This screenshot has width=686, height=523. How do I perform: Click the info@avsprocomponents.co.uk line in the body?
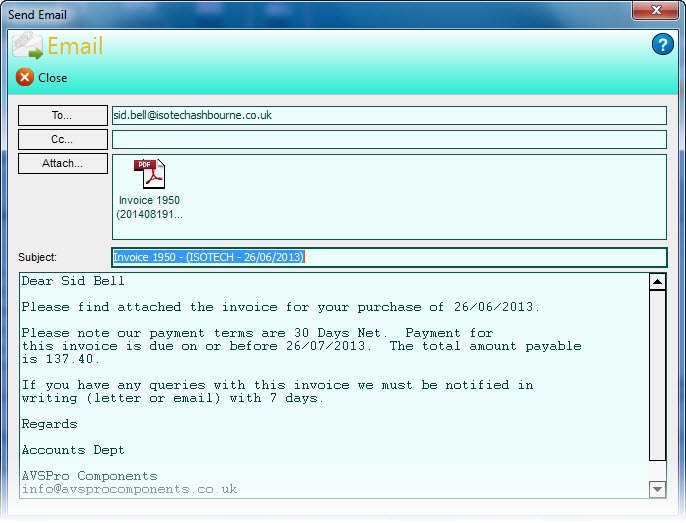coord(129,489)
